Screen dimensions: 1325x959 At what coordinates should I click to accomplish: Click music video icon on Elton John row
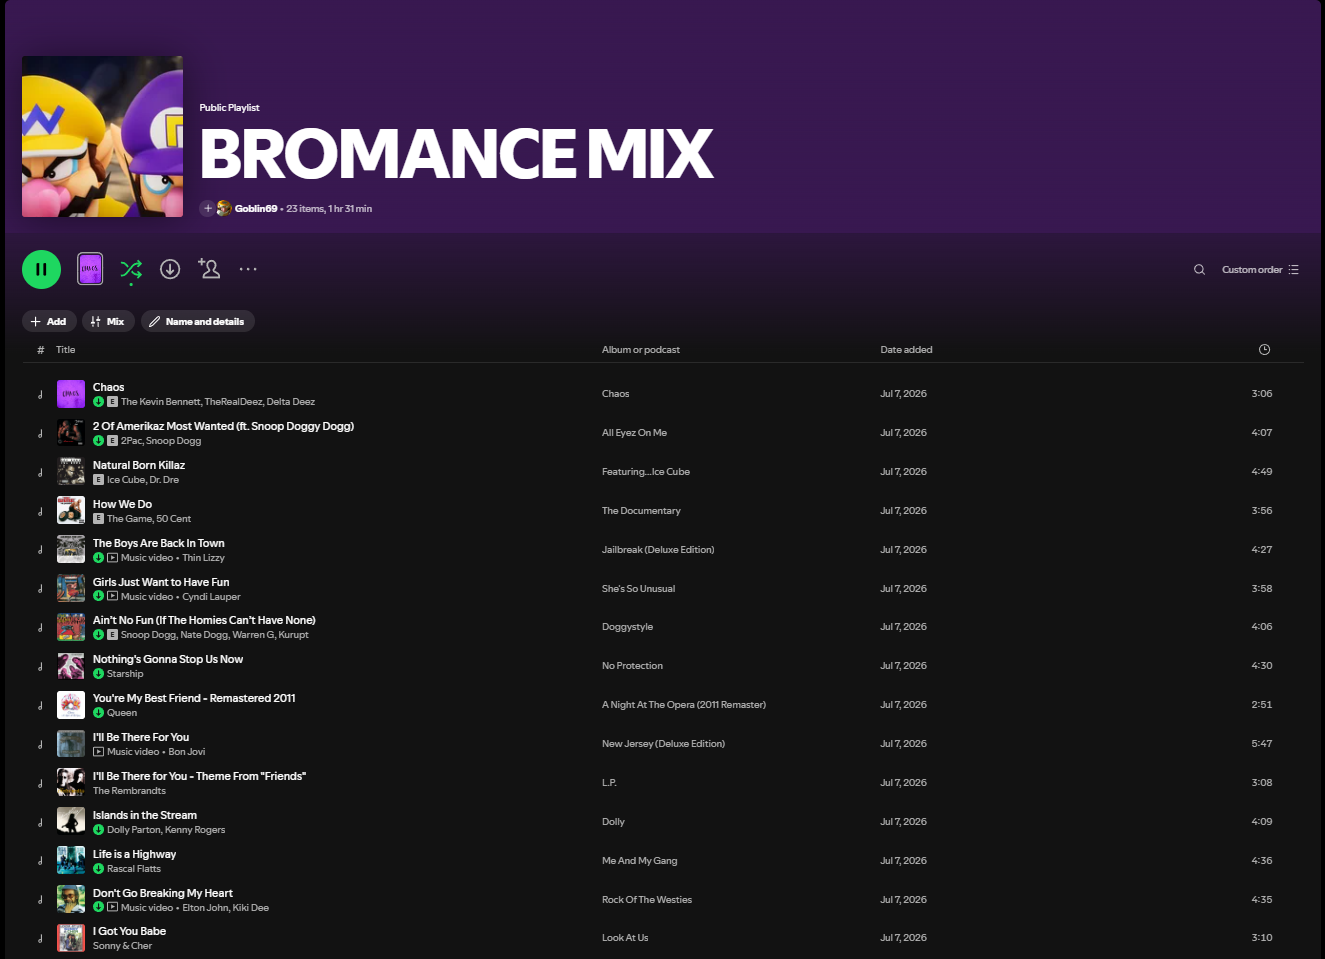[113, 908]
